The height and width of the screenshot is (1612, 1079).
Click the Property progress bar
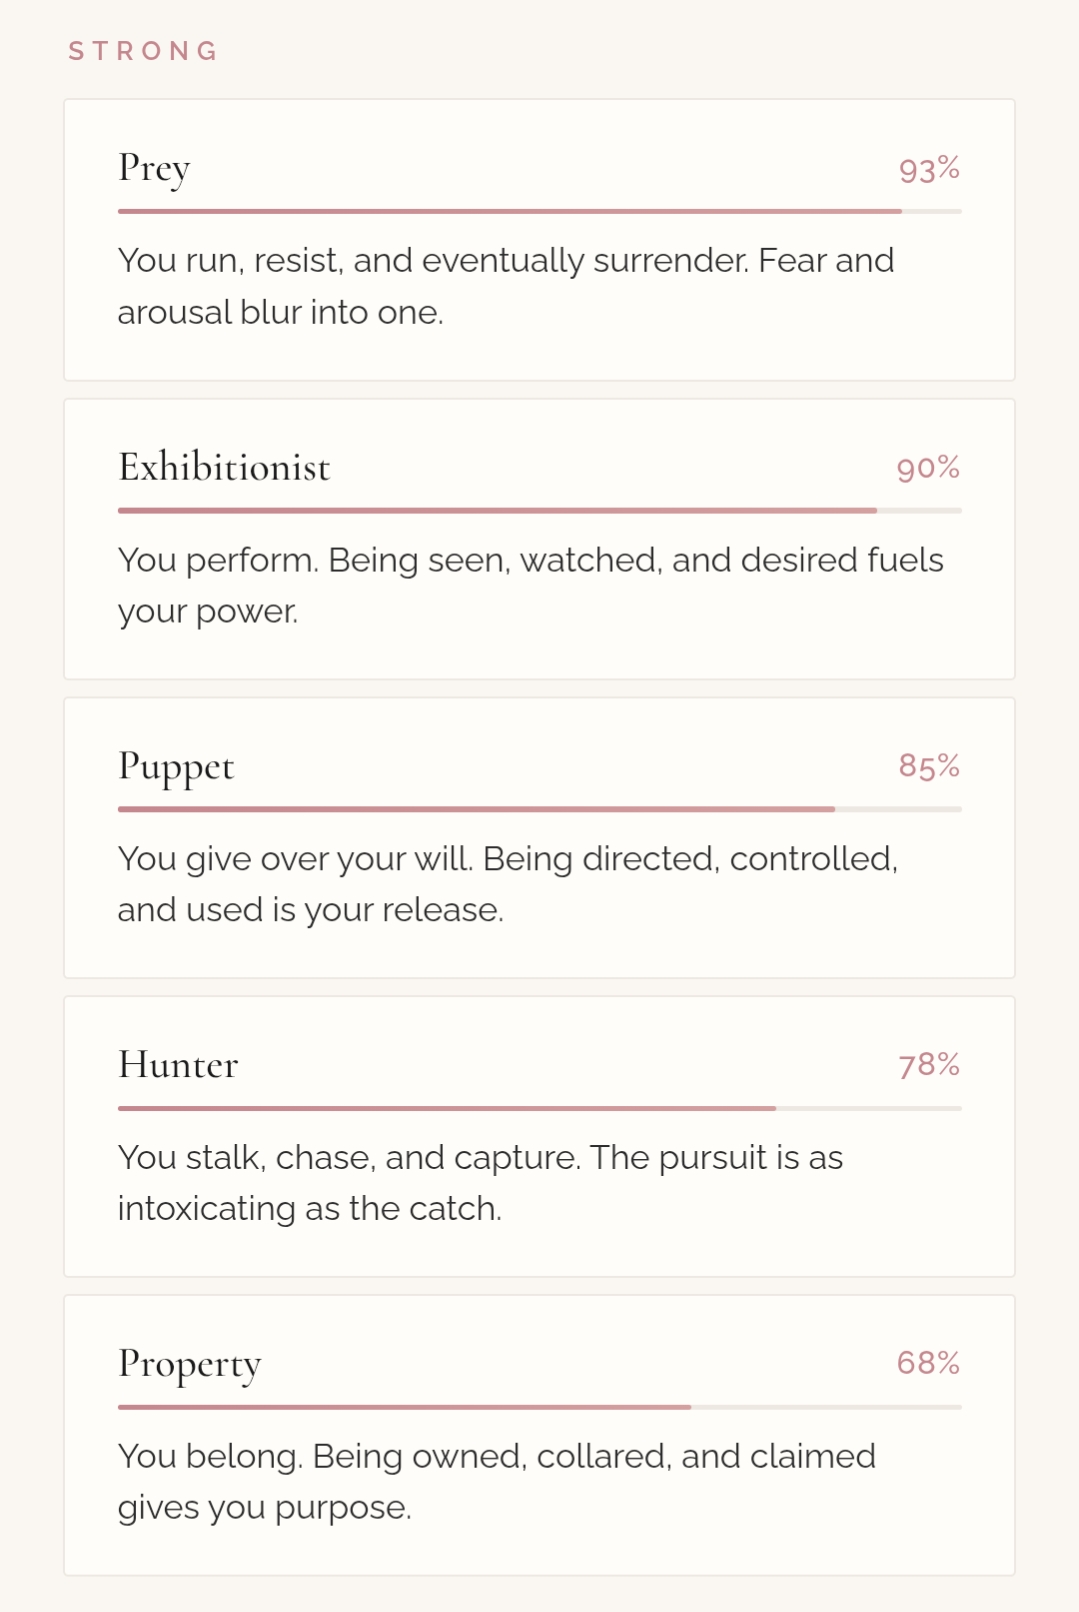coord(539,1407)
